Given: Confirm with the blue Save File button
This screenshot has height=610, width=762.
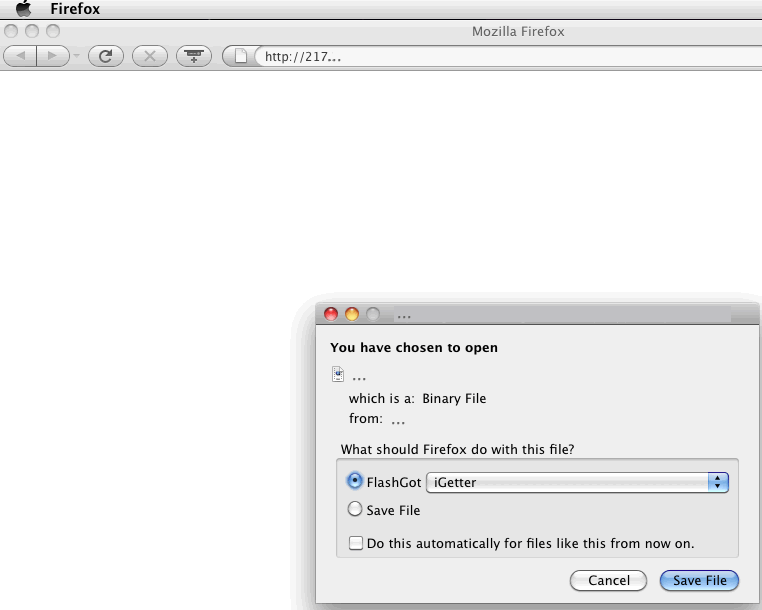Looking at the screenshot, I should [x=699, y=580].
